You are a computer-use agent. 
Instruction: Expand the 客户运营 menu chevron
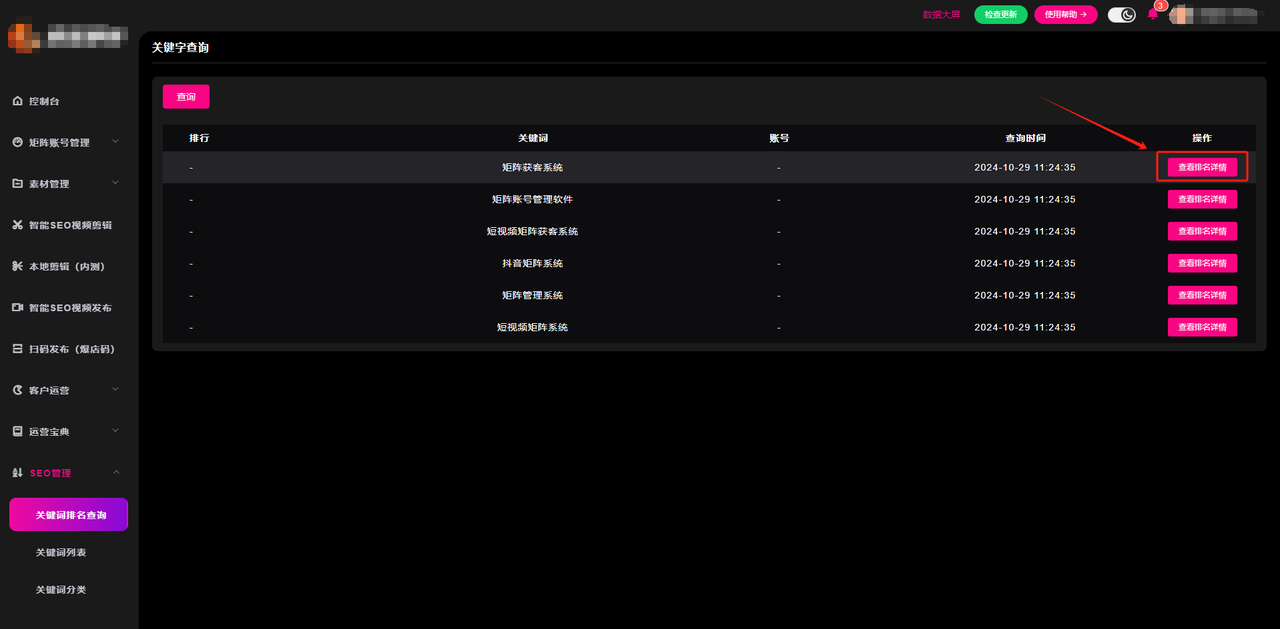point(115,389)
